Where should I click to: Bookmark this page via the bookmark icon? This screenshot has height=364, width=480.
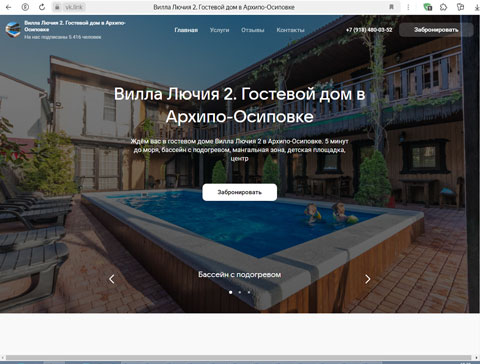(x=391, y=7)
